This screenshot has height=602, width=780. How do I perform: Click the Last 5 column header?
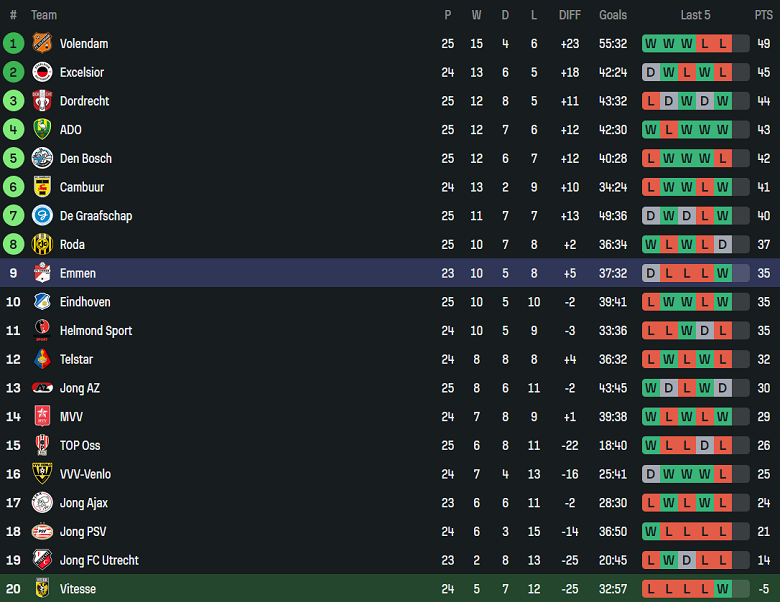coord(695,15)
